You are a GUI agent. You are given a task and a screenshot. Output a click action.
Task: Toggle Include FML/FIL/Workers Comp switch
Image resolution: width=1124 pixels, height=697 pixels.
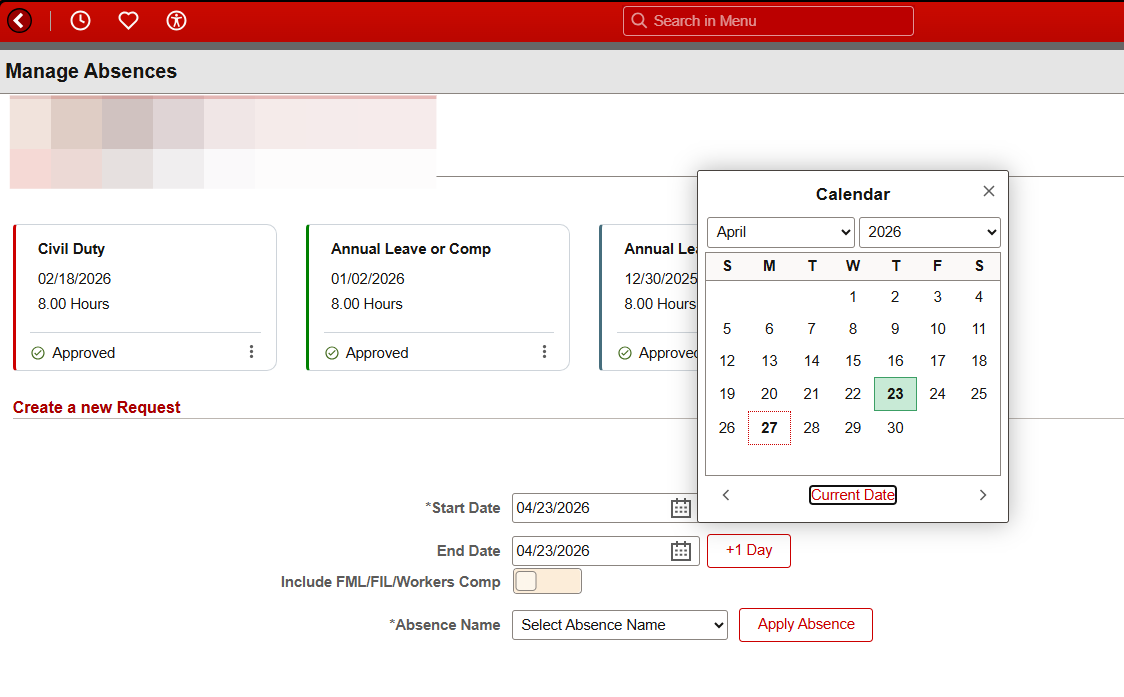click(547, 581)
